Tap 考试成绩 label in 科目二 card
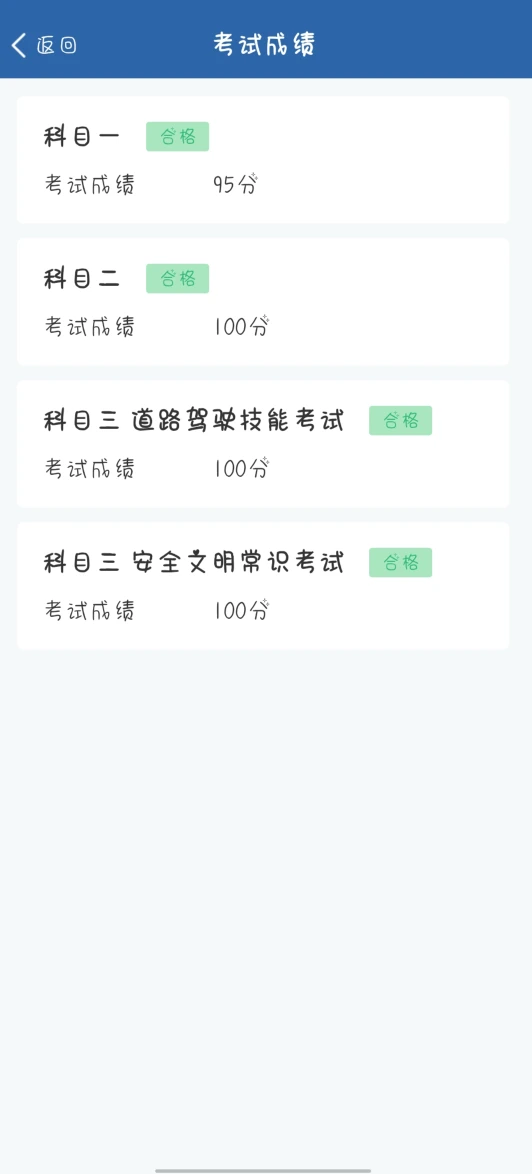Image resolution: width=532 pixels, height=1174 pixels. (x=90, y=326)
